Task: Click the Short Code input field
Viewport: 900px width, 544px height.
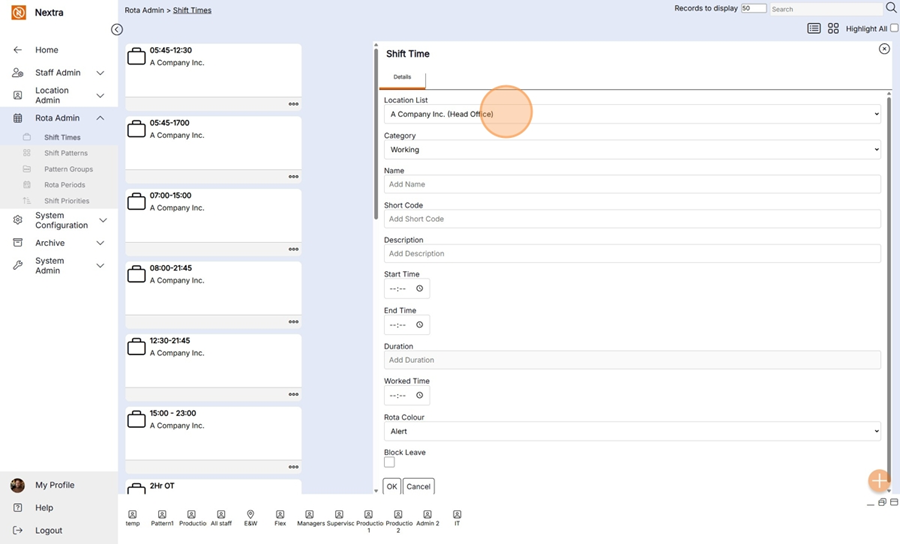Action: pyautogui.click(x=632, y=219)
